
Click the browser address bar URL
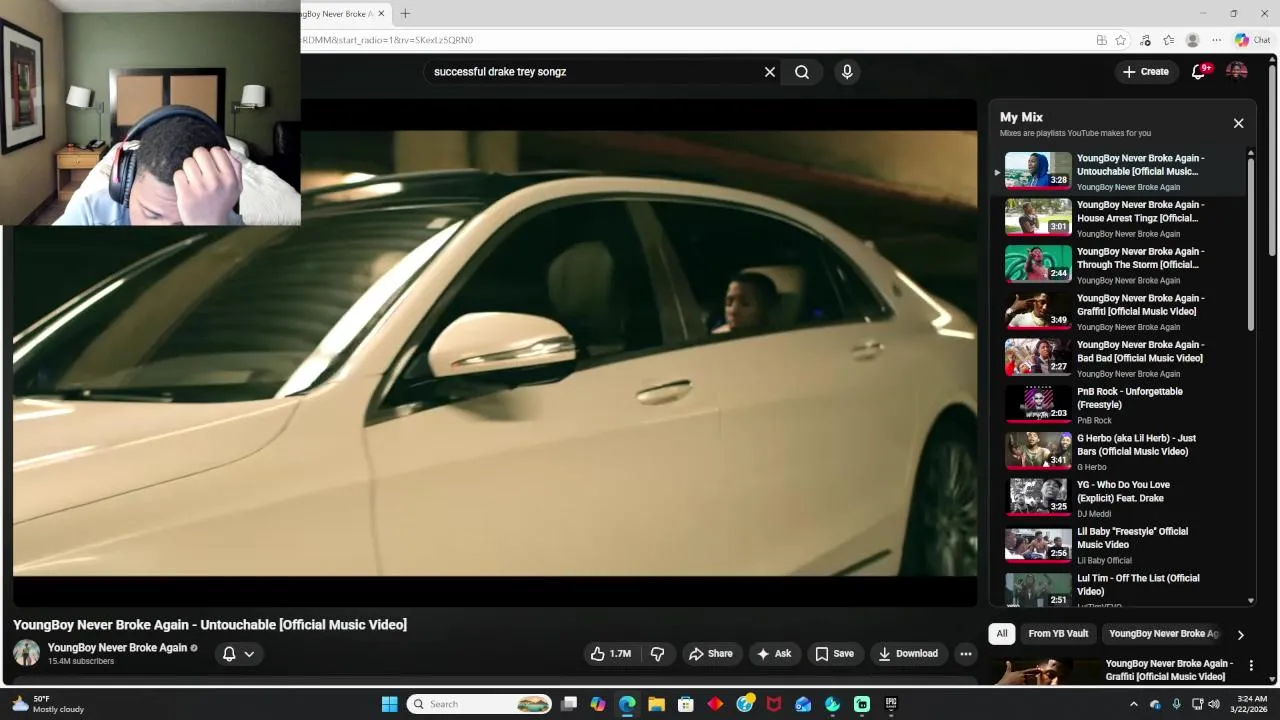[389, 40]
